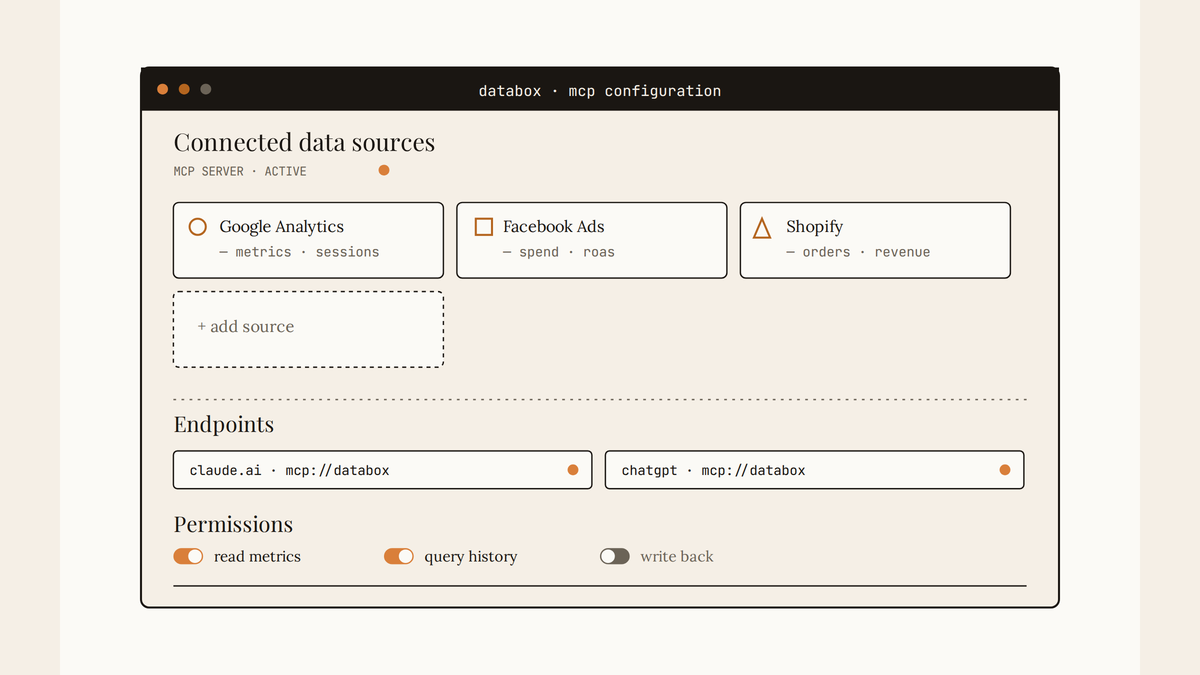Click the claude.ai endpoint status dot
The width and height of the screenshot is (1200, 675).
pos(573,470)
